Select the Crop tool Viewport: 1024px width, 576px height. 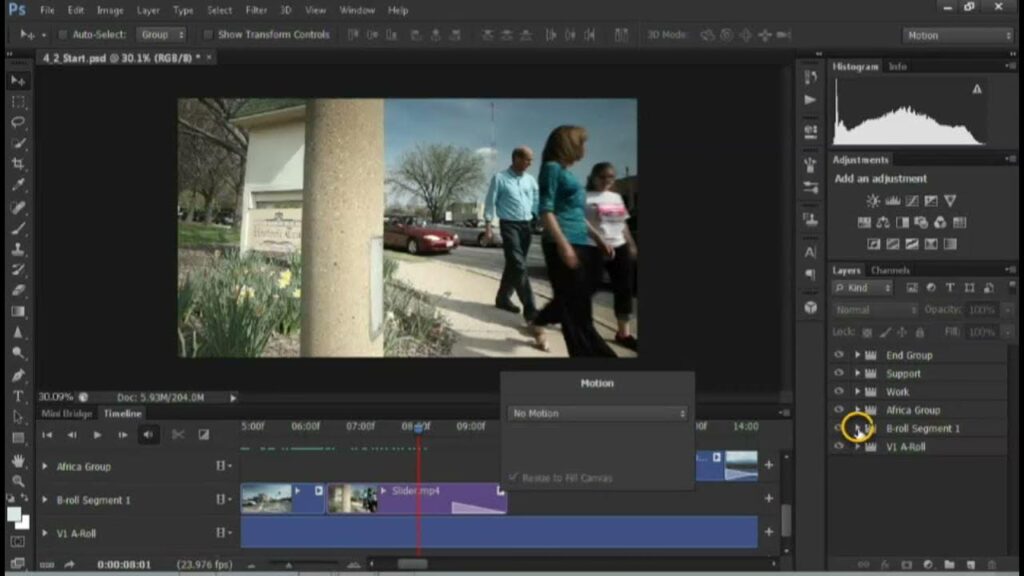point(18,164)
